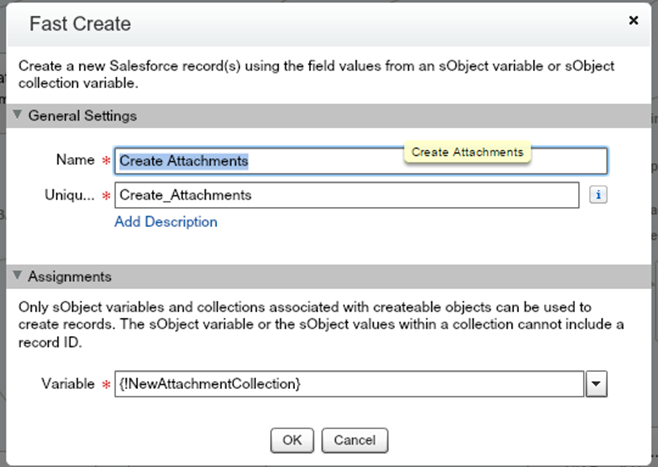Click the Variable field with NewAttachmentCollection
658x467 pixels.
[x=348, y=383]
